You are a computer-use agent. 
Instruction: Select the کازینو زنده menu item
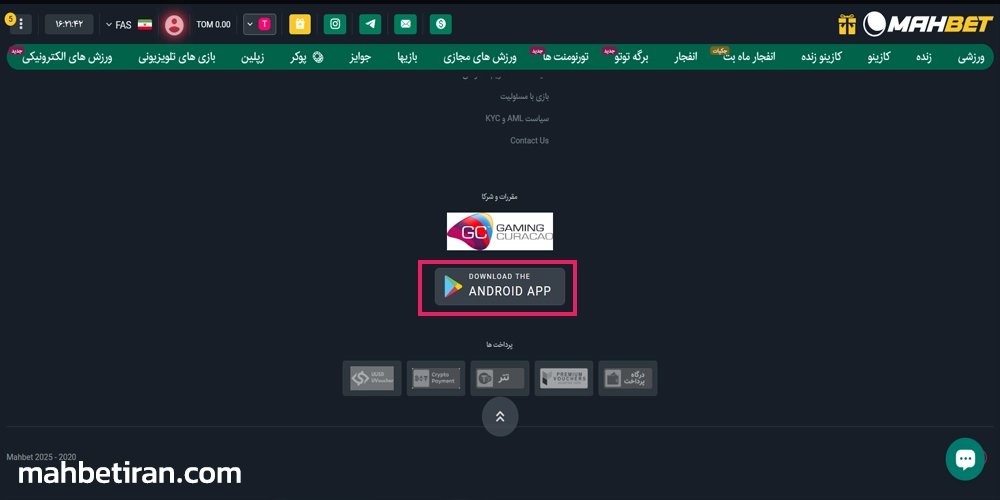821,57
